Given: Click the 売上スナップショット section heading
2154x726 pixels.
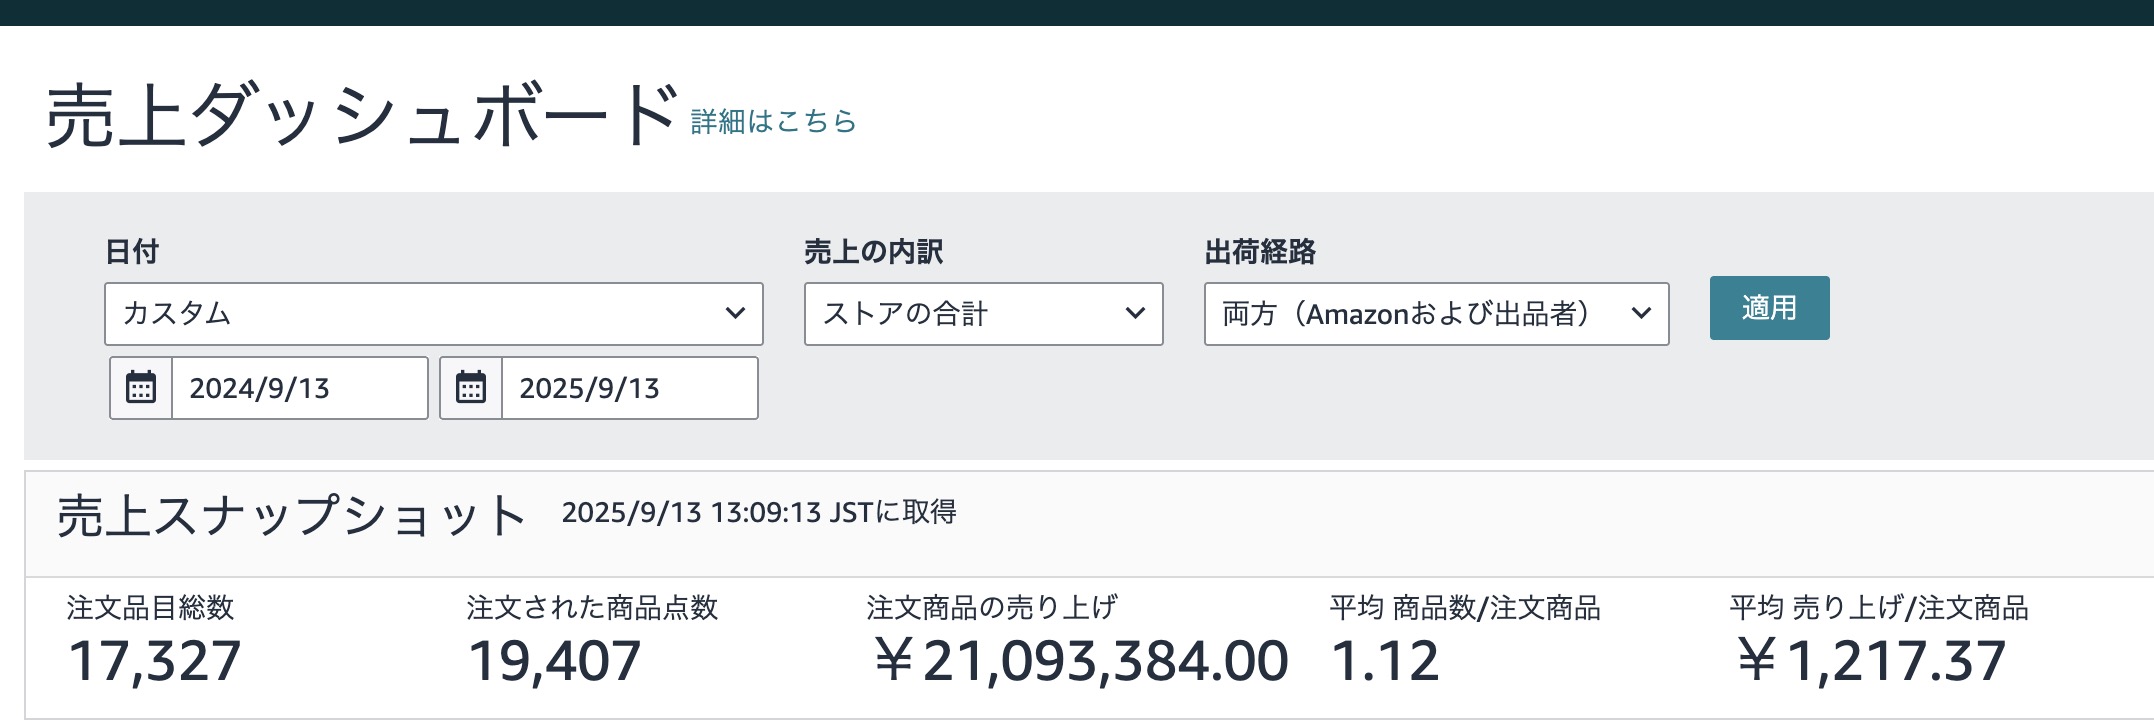Looking at the screenshot, I should point(291,517).
